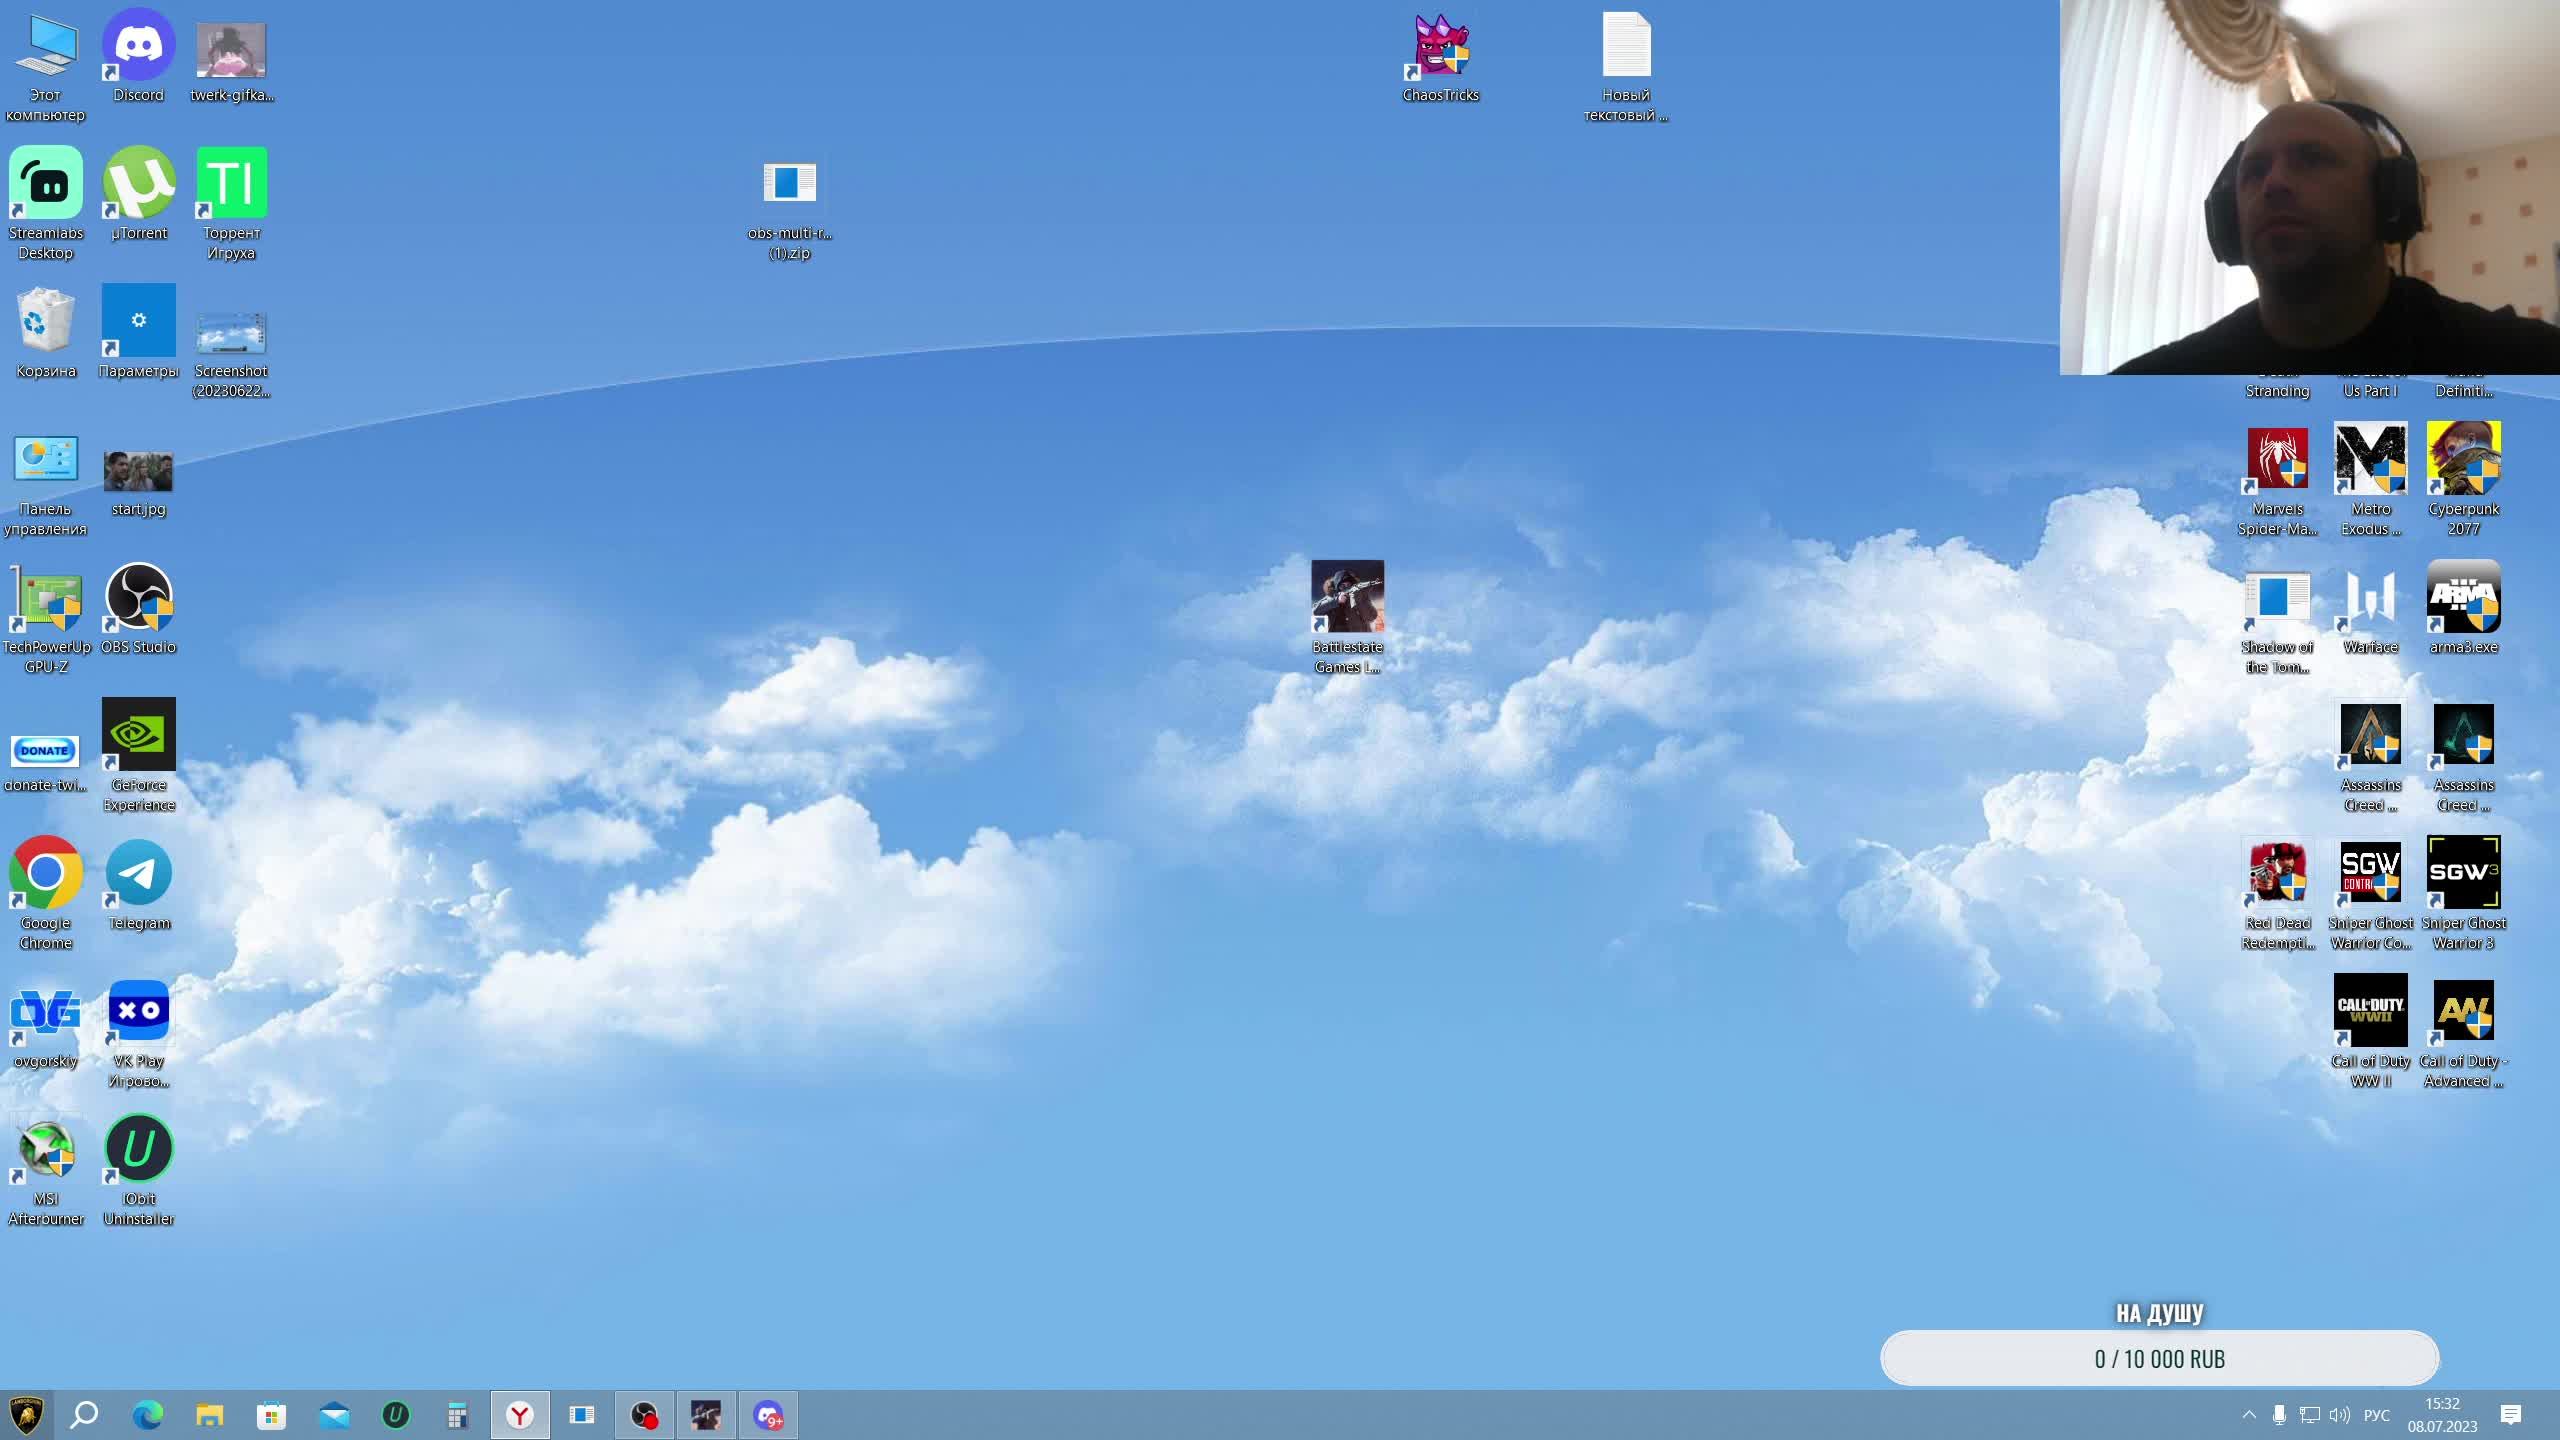Select the Cyberpunk 2077 shortcut
This screenshot has height=1440, width=2560.
pos(2463,460)
